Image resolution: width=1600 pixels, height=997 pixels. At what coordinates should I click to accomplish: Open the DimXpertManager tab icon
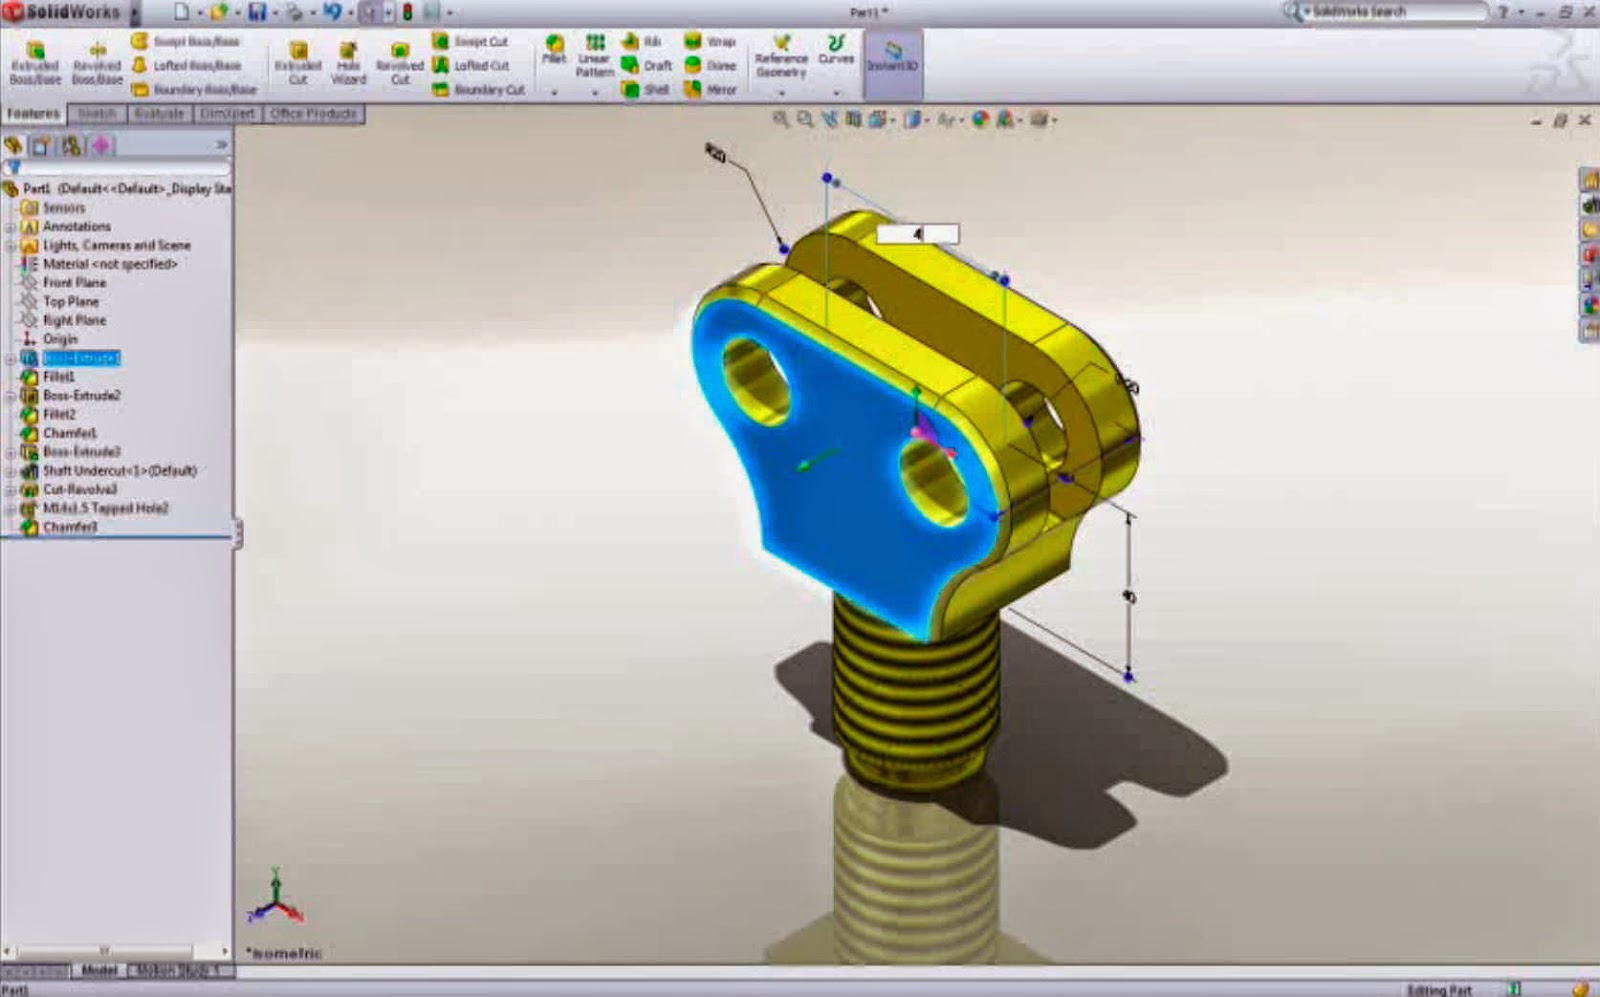coord(101,146)
